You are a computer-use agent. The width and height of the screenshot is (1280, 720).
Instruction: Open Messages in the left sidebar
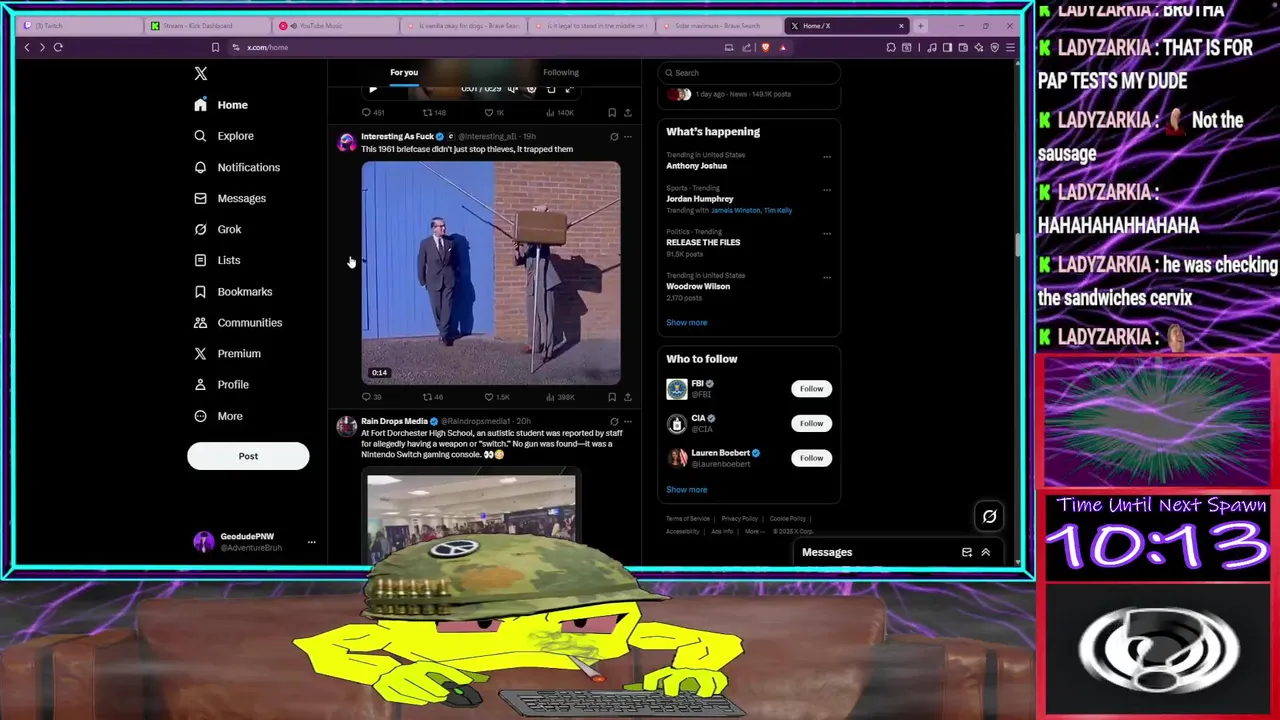click(x=230, y=198)
